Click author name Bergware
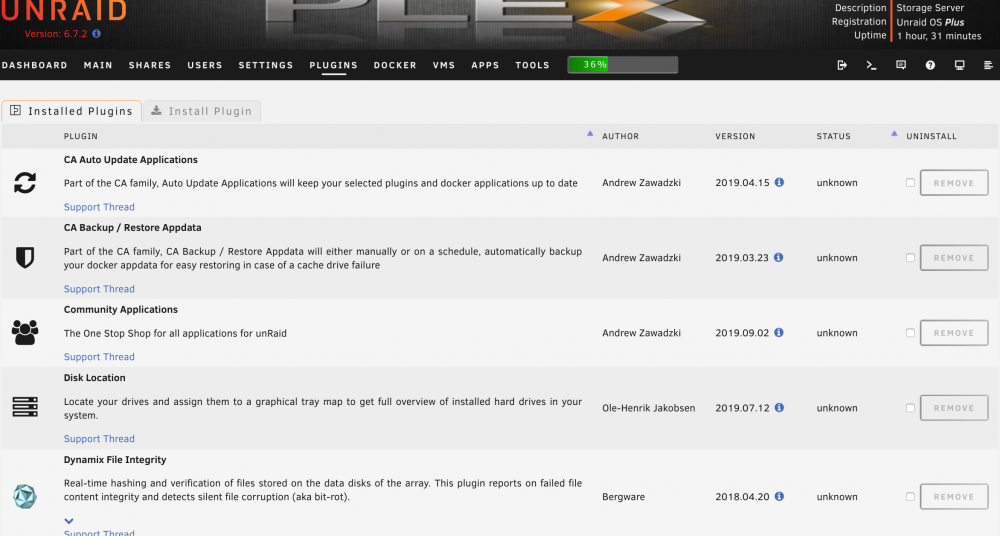Screen dimensions: 1000x536 623,496
